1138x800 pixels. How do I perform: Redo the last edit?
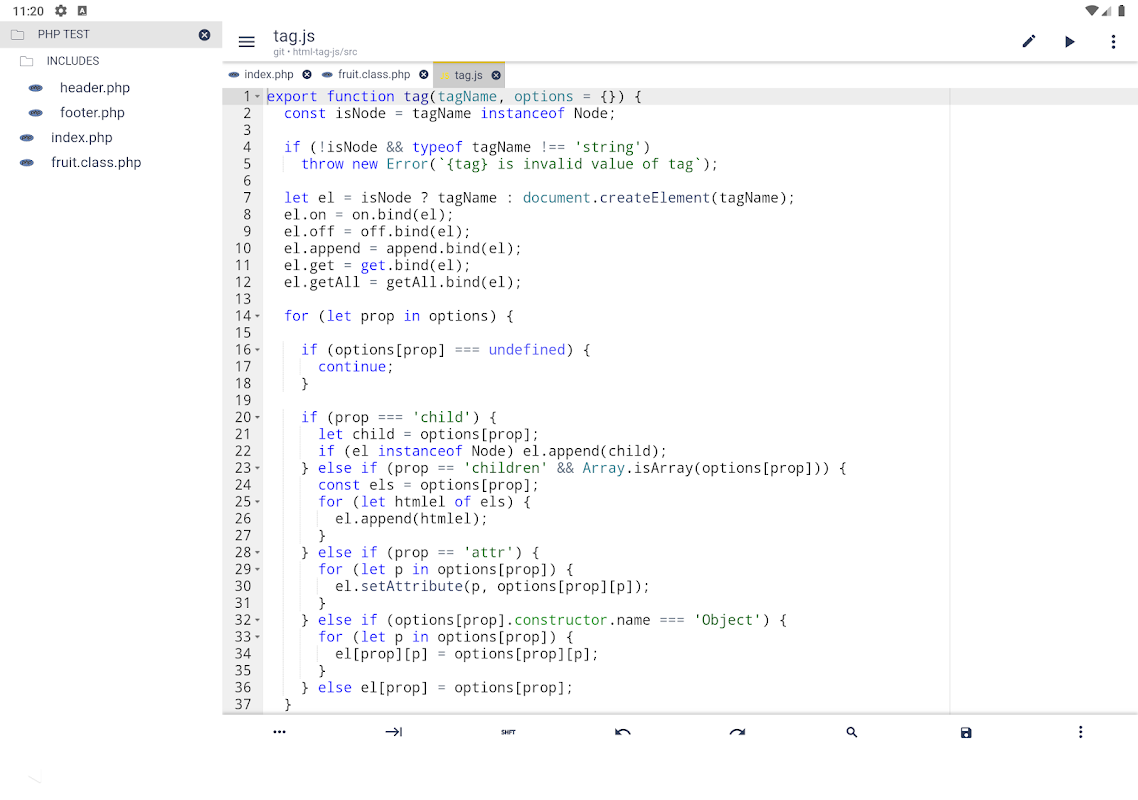click(737, 732)
